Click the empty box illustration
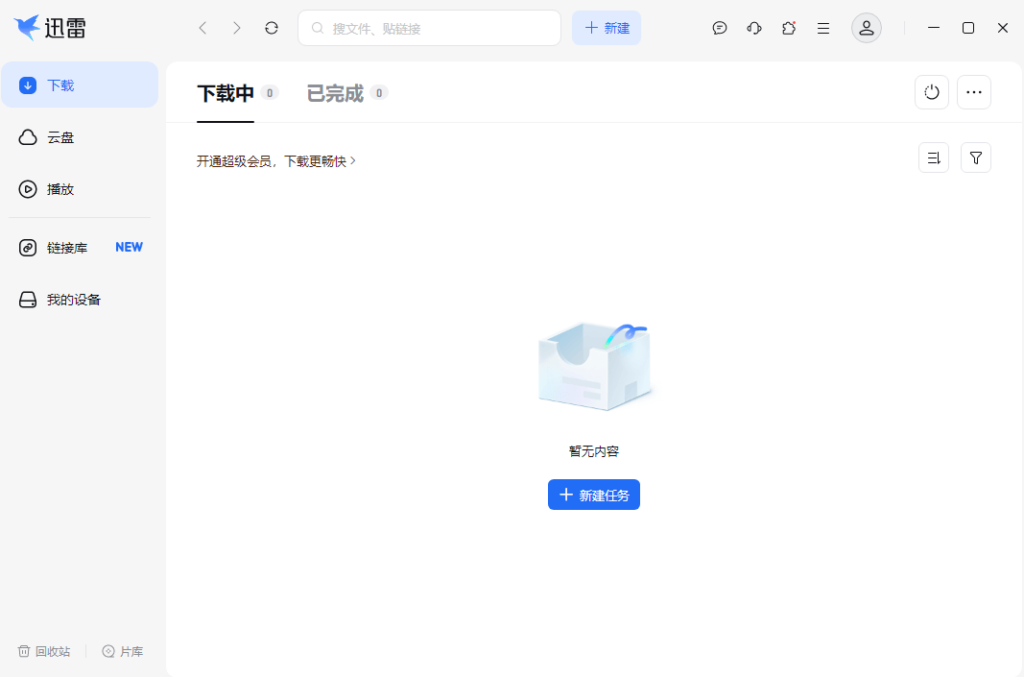Image resolution: width=1024 pixels, height=677 pixels. click(594, 366)
